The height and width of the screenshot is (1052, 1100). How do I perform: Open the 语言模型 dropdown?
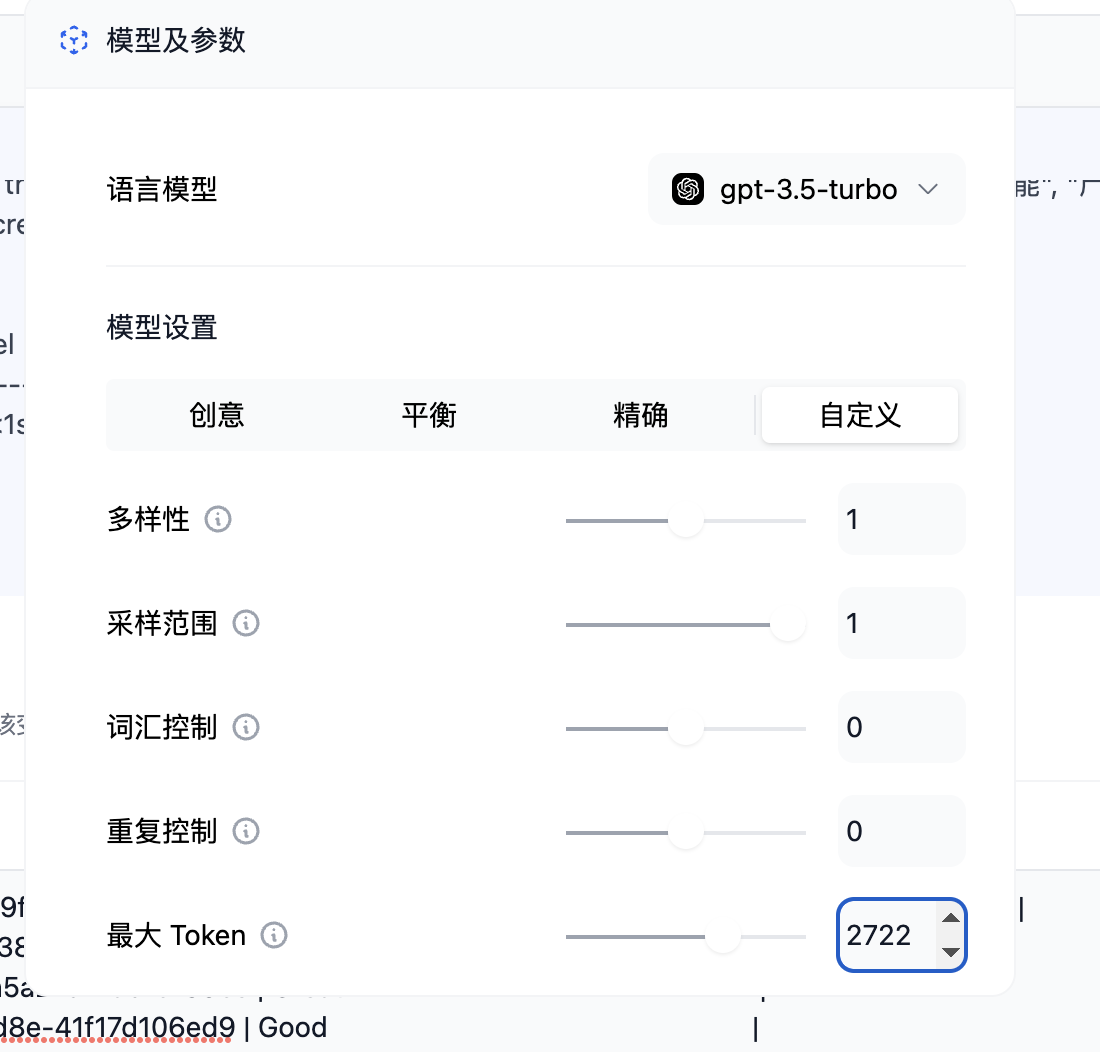pyautogui.click(x=806, y=189)
